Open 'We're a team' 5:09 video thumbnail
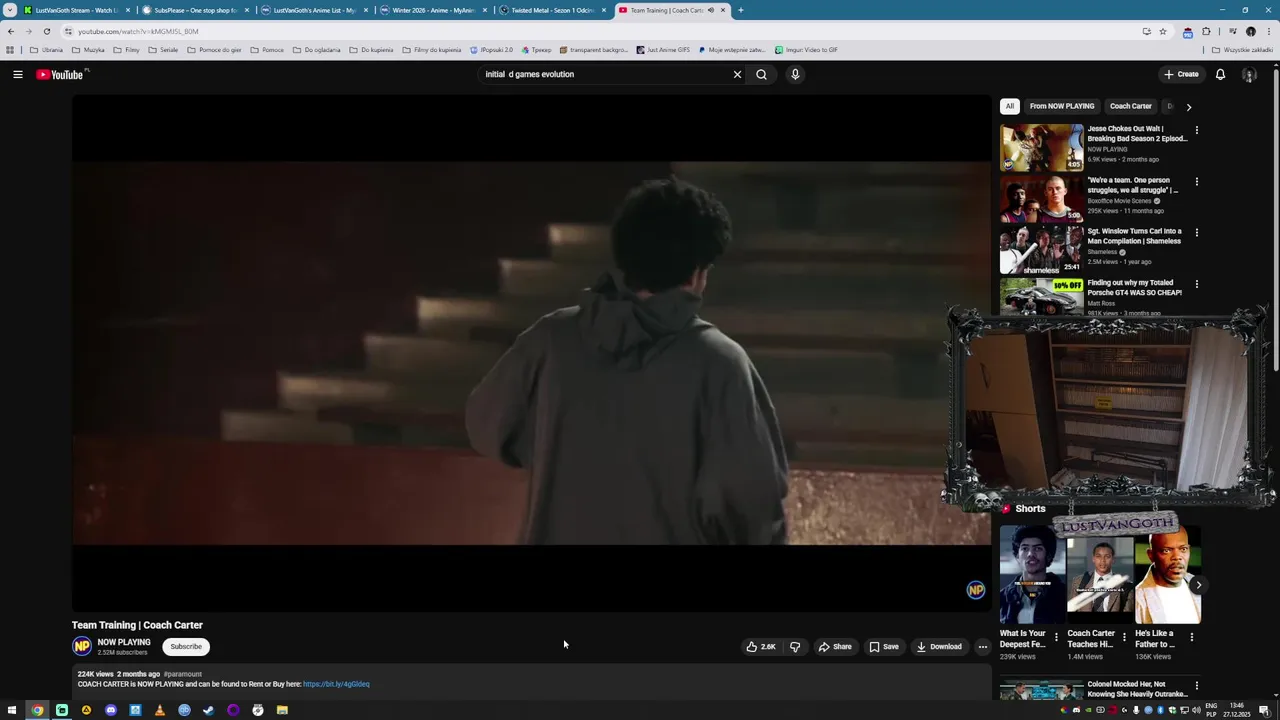This screenshot has height=720, width=1280. click(x=1041, y=198)
